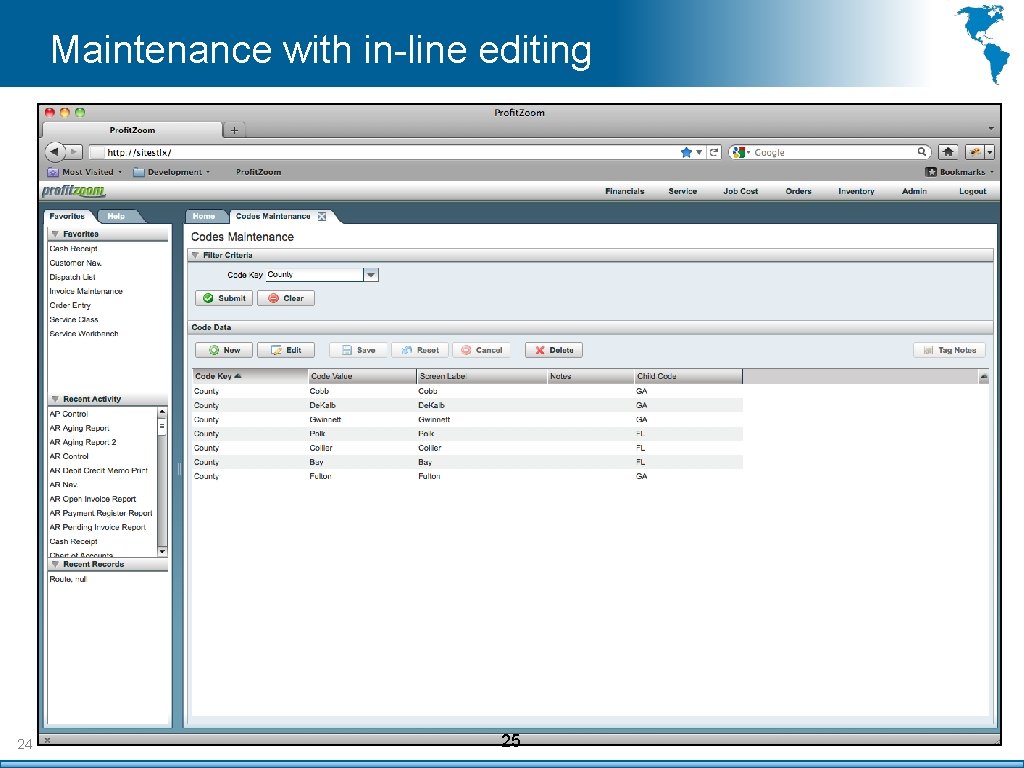Open Development bookmarks folder

click(171, 172)
